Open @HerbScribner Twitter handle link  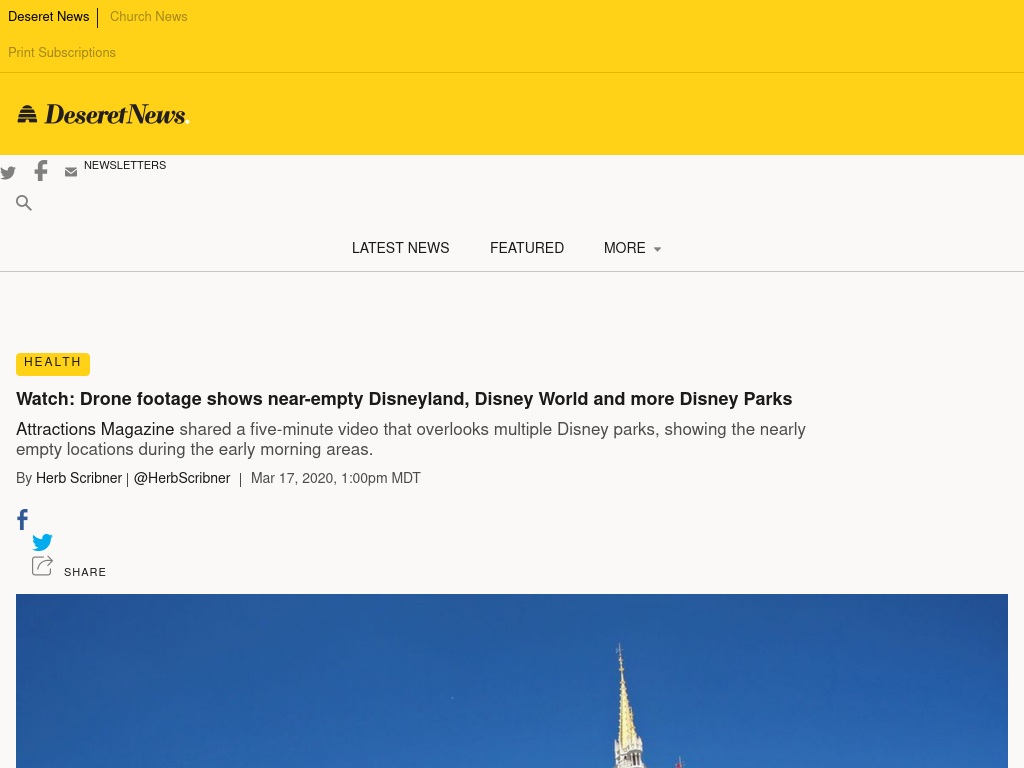[x=182, y=478]
